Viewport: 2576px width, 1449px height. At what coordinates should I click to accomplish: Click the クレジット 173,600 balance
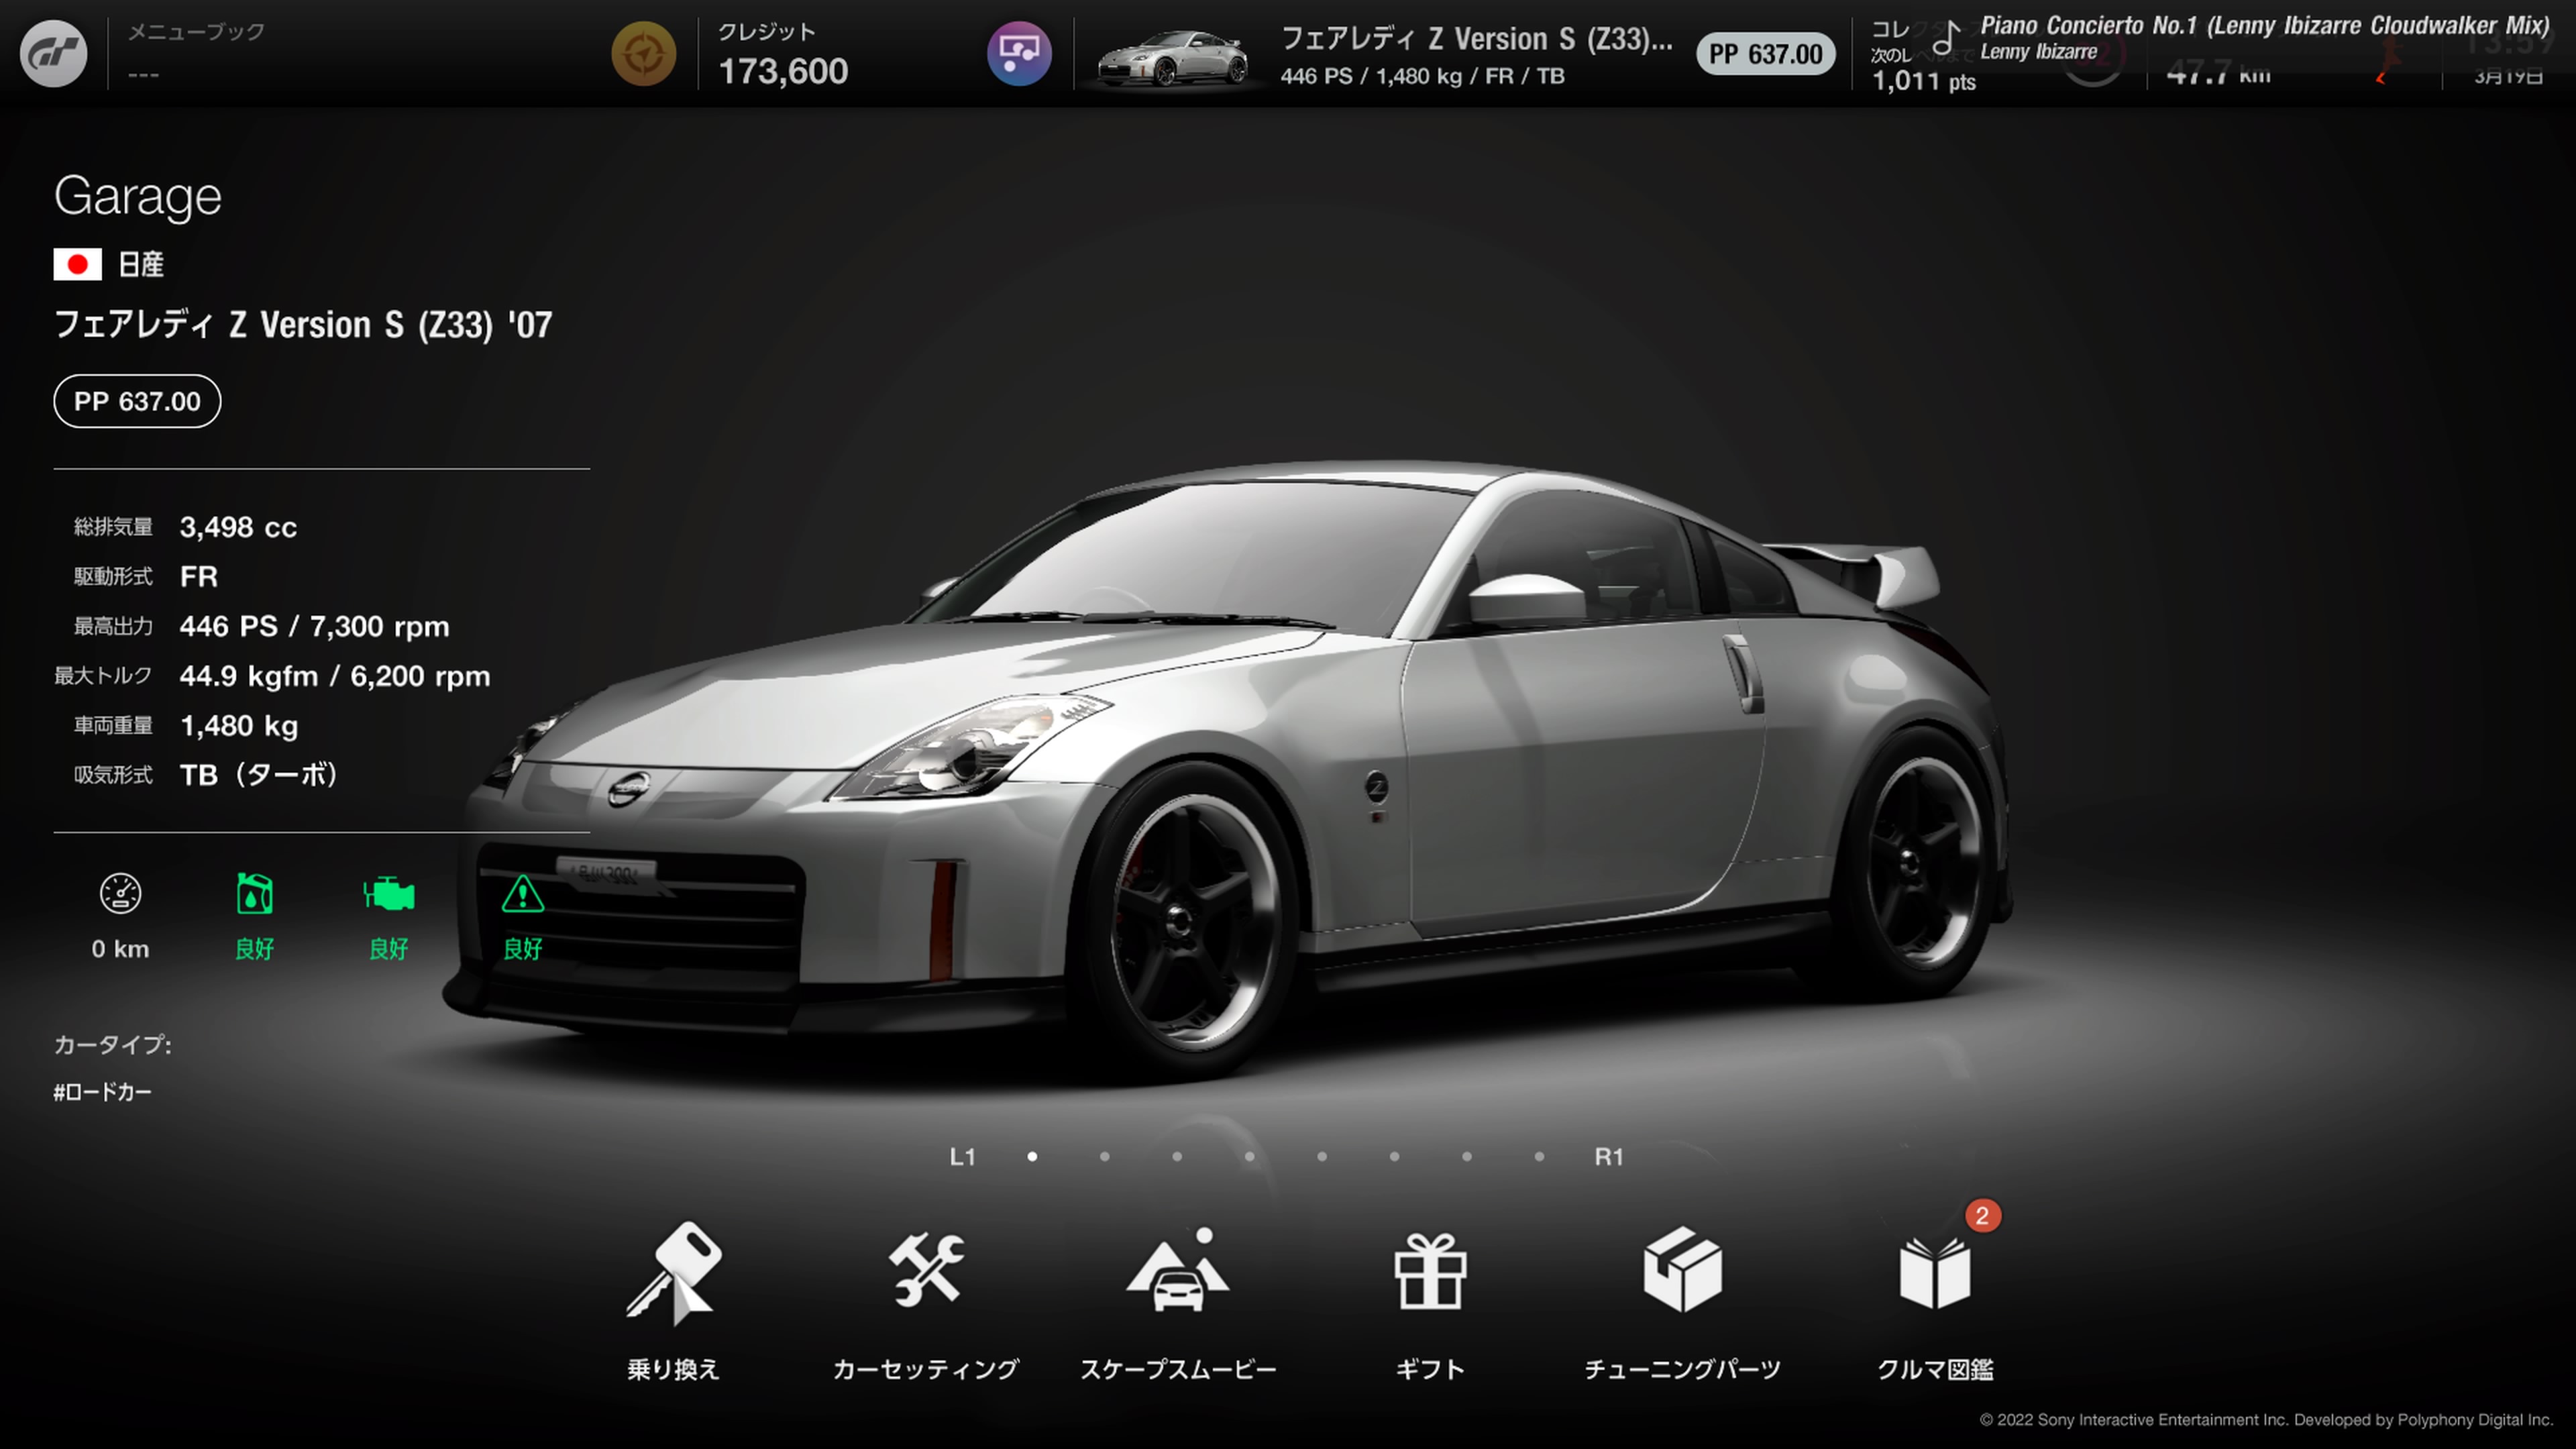[x=783, y=55]
